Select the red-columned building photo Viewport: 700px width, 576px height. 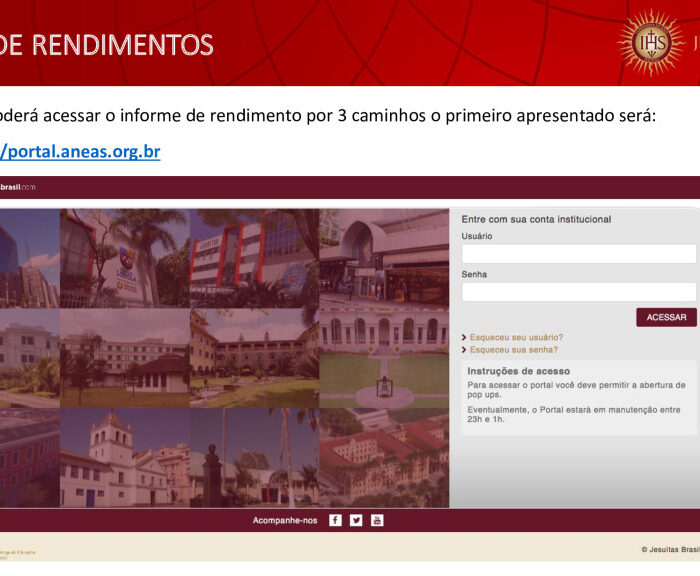(x=254, y=257)
